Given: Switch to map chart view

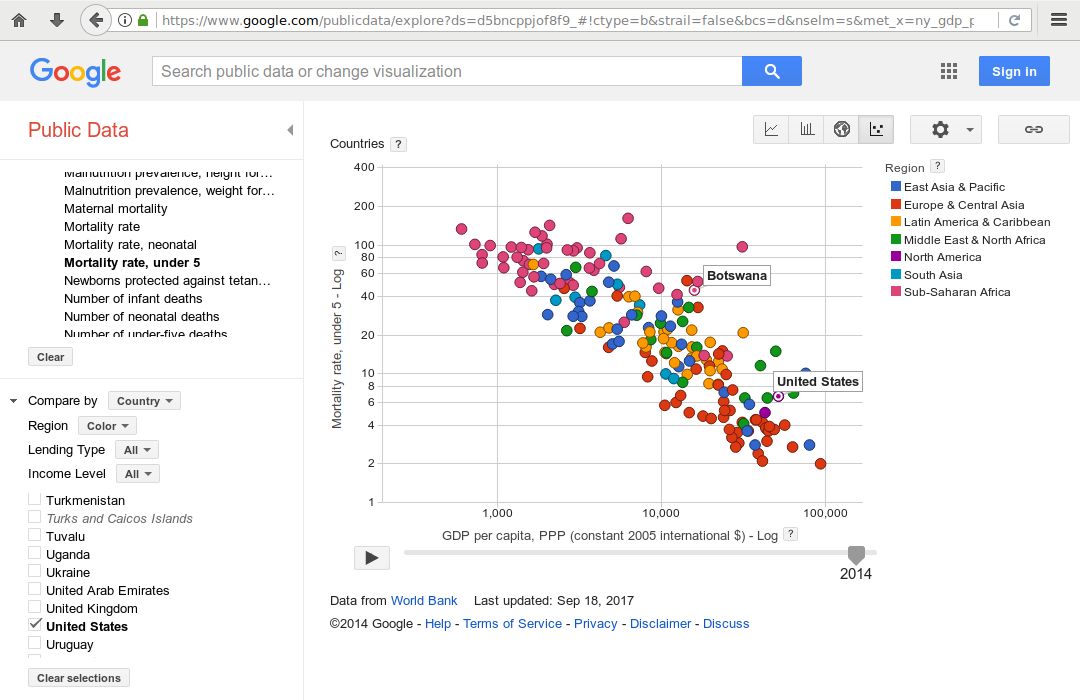Looking at the screenshot, I should 841,129.
